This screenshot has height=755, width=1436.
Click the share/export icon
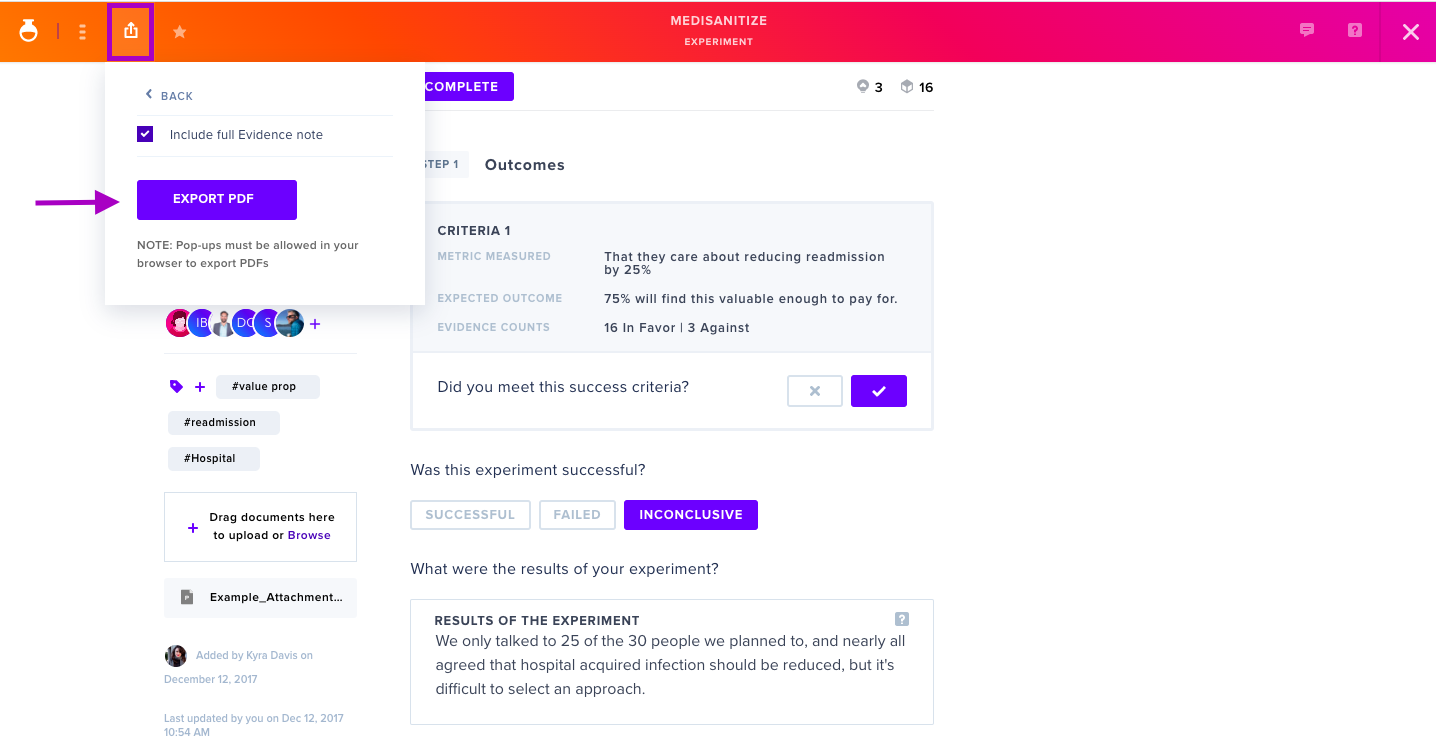(130, 32)
